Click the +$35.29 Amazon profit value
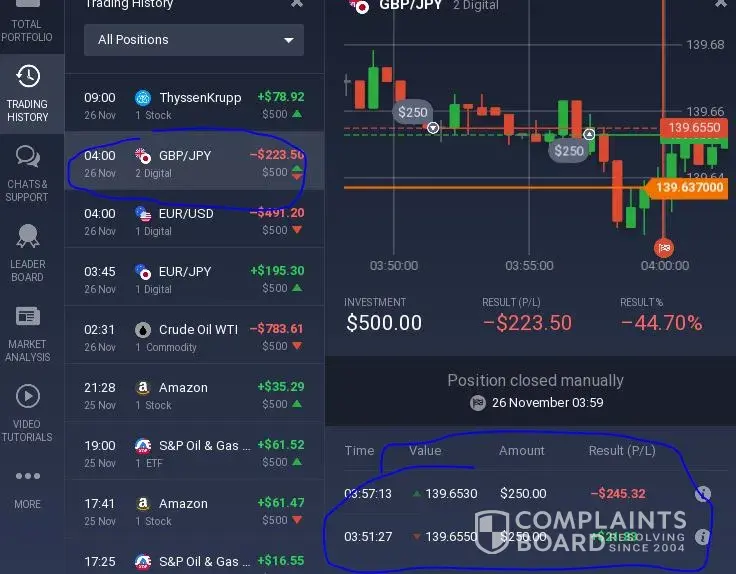Image resolution: width=736 pixels, height=574 pixels. point(281,387)
